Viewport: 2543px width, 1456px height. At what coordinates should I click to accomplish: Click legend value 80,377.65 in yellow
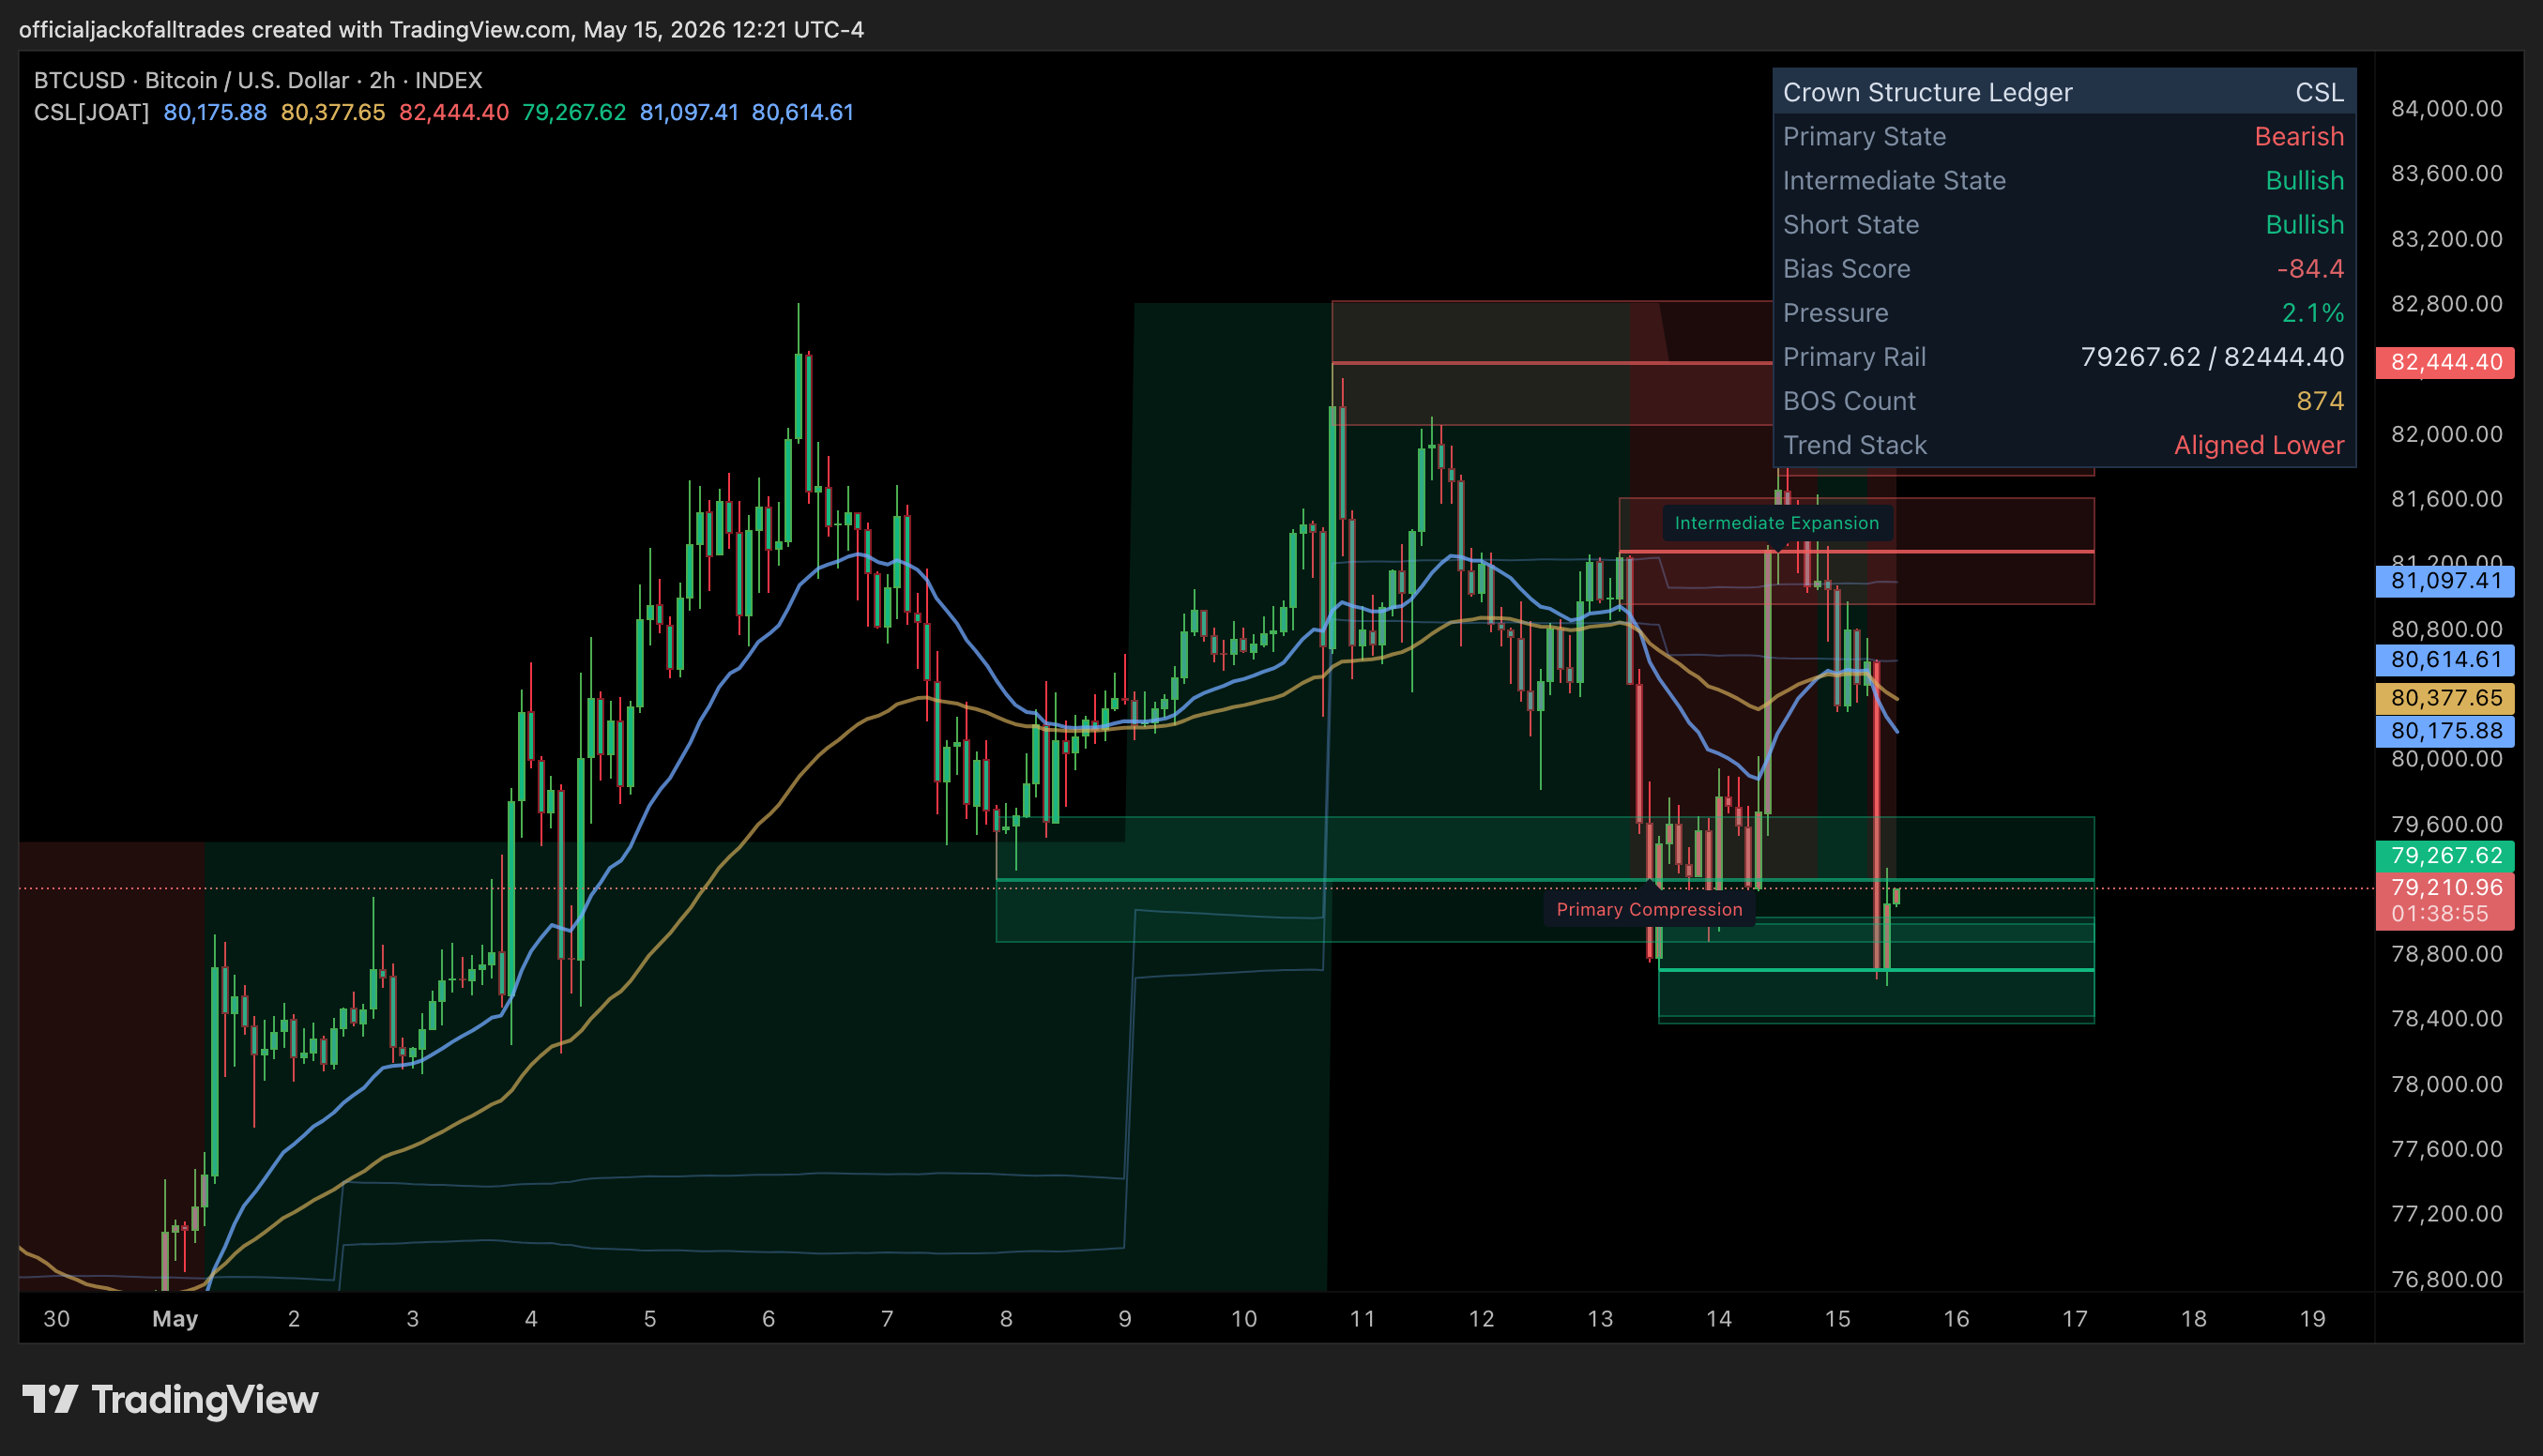333,112
